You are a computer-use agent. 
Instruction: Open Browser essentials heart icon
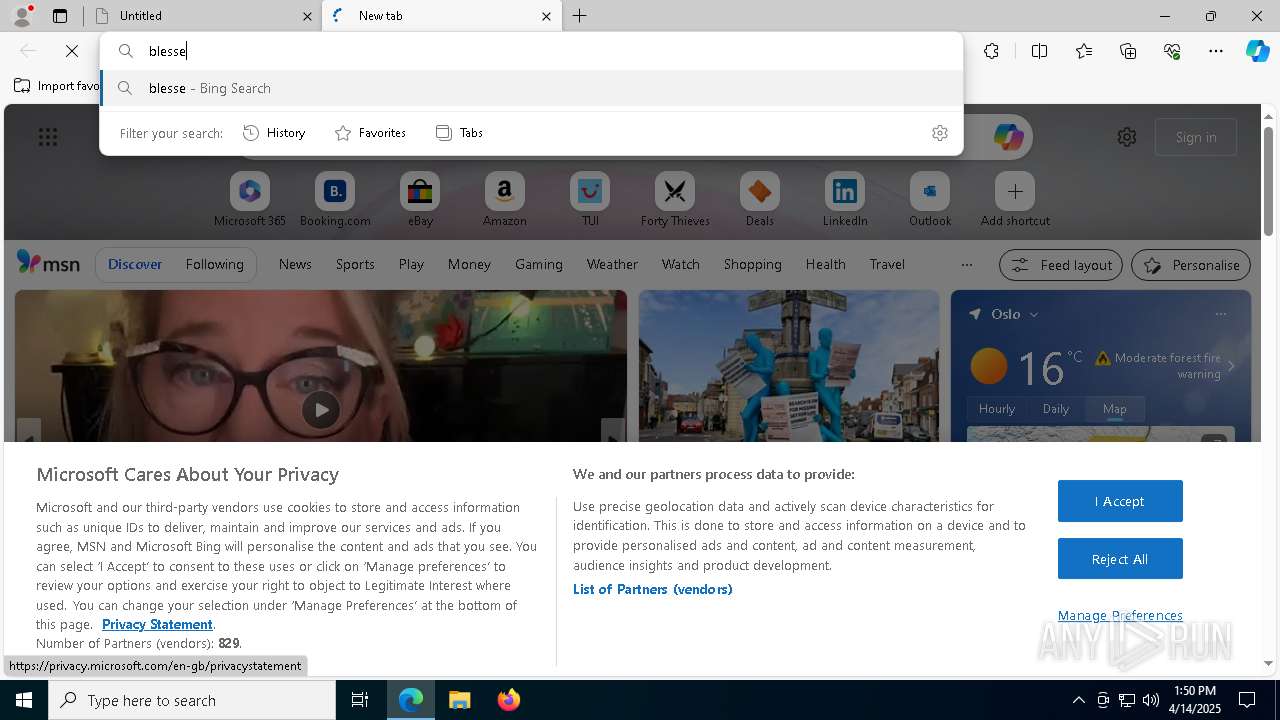click(1172, 51)
